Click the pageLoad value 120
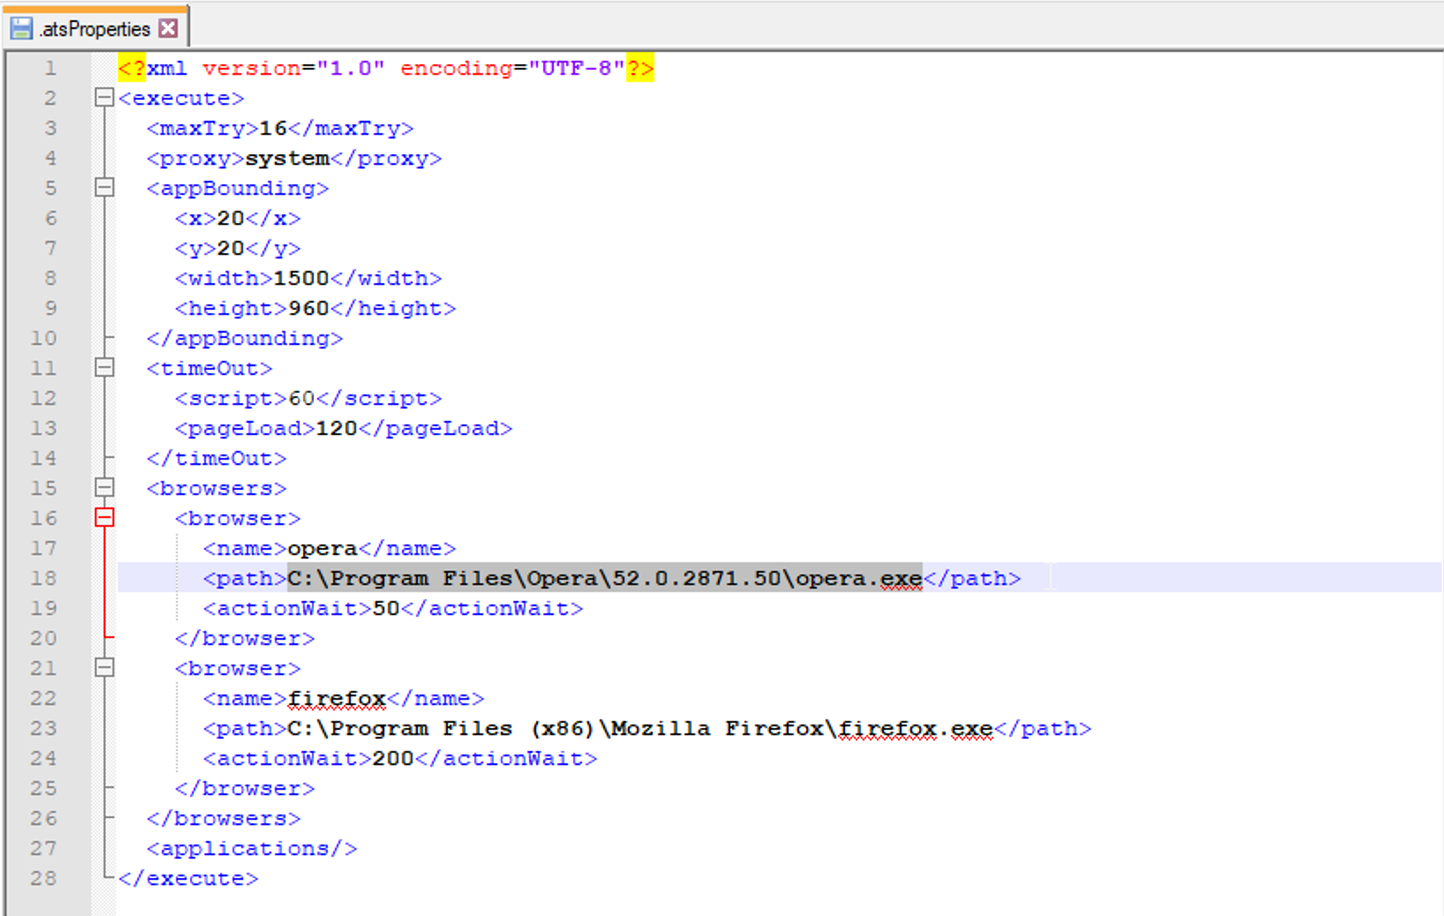Viewport: 1444px width, 916px height. [x=336, y=428]
